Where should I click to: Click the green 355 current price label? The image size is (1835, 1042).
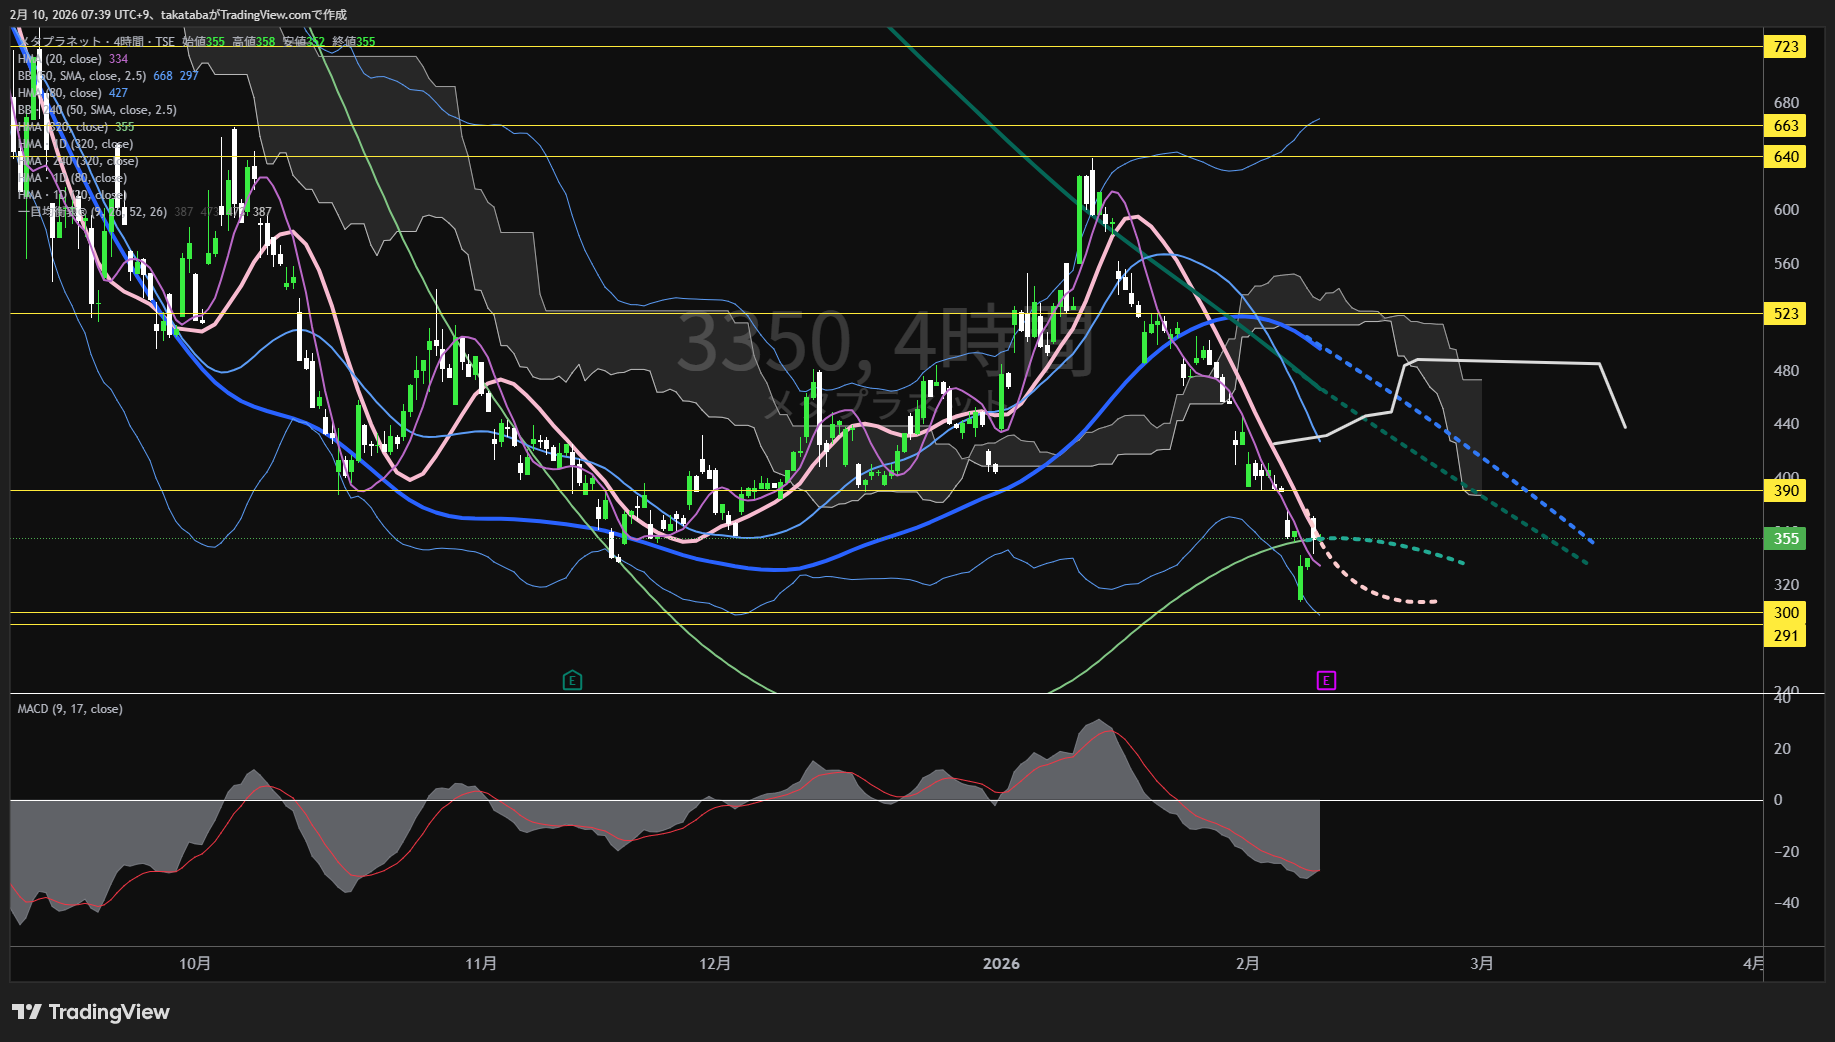pyautogui.click(x=1786, y=539)
